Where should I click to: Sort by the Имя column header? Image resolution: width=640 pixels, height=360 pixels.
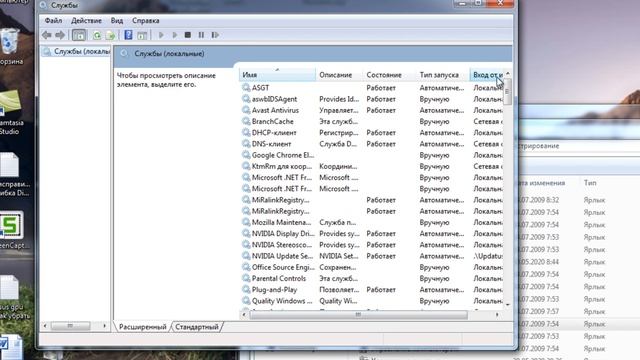coord(277,75)
